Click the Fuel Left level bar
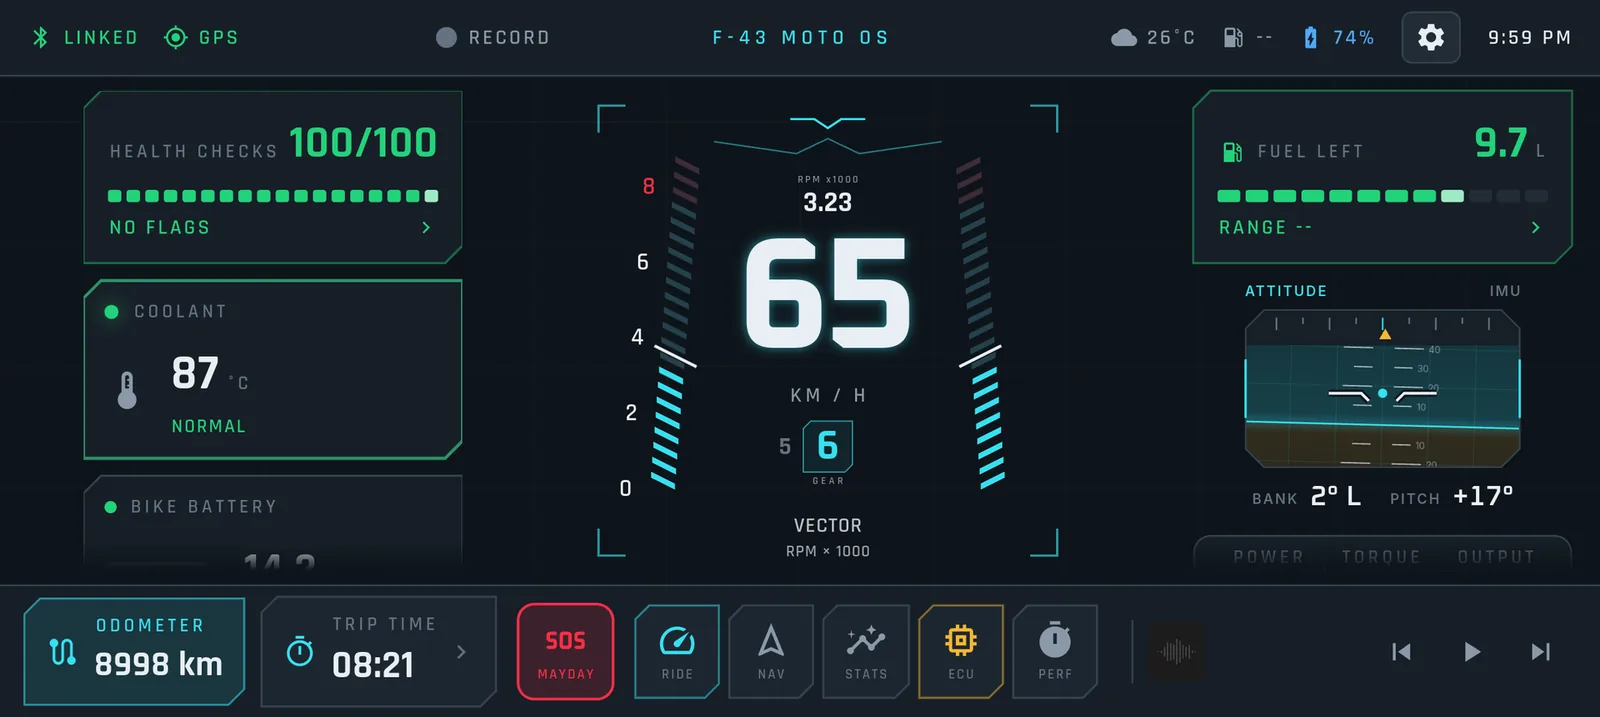 [1382, 196]
